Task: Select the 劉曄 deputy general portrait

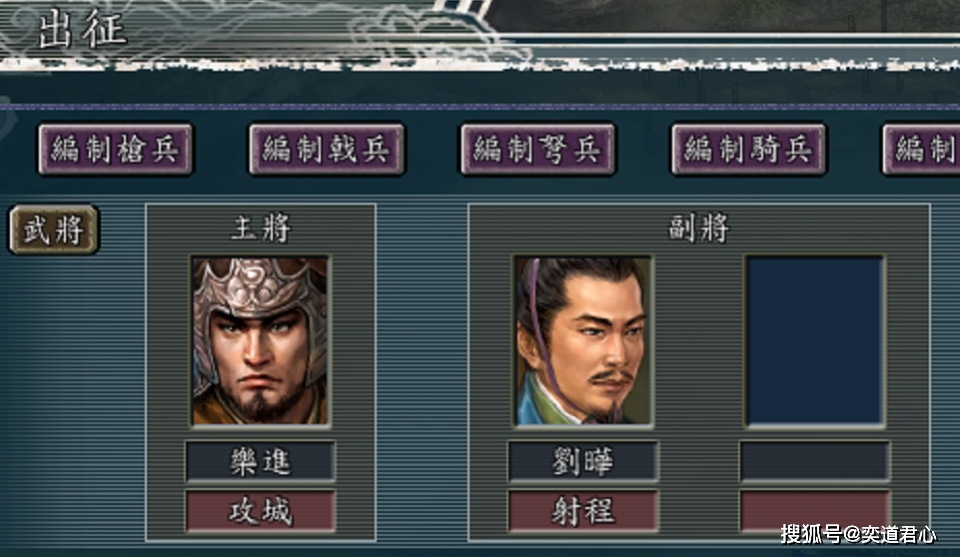Action: coord(582,341)
